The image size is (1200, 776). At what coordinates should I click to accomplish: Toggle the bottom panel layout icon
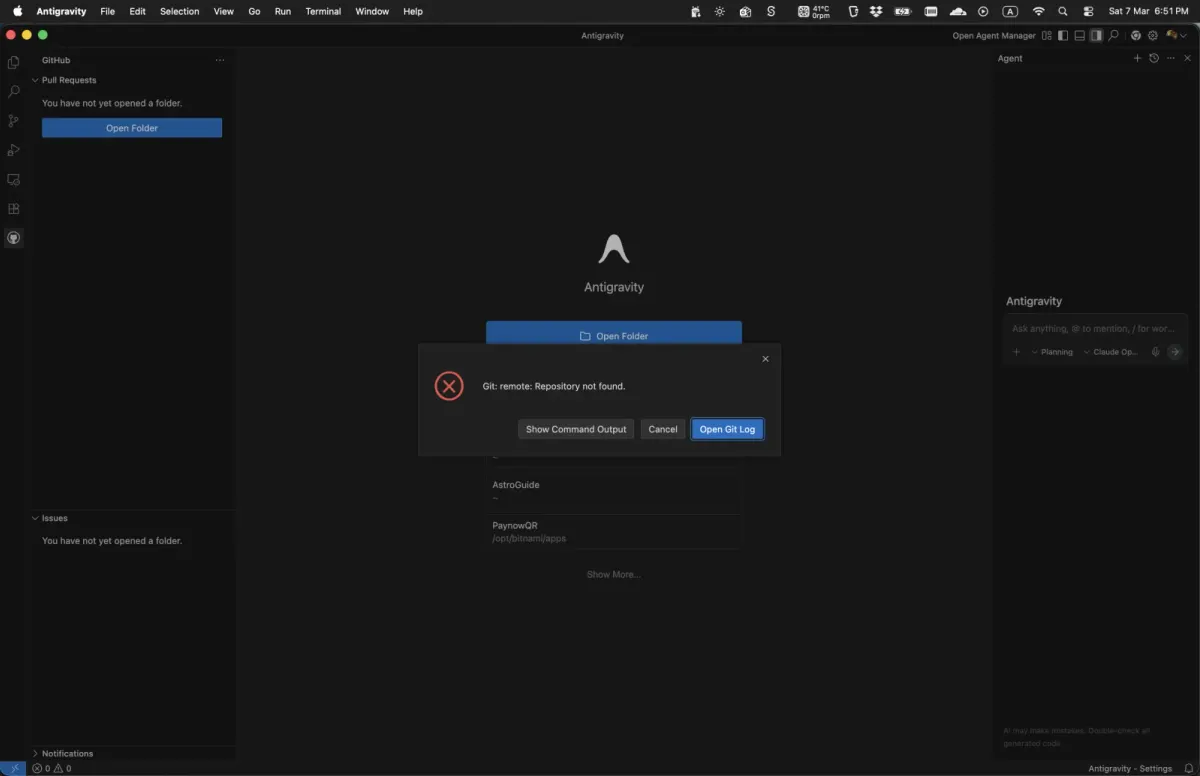[1080, 36]
